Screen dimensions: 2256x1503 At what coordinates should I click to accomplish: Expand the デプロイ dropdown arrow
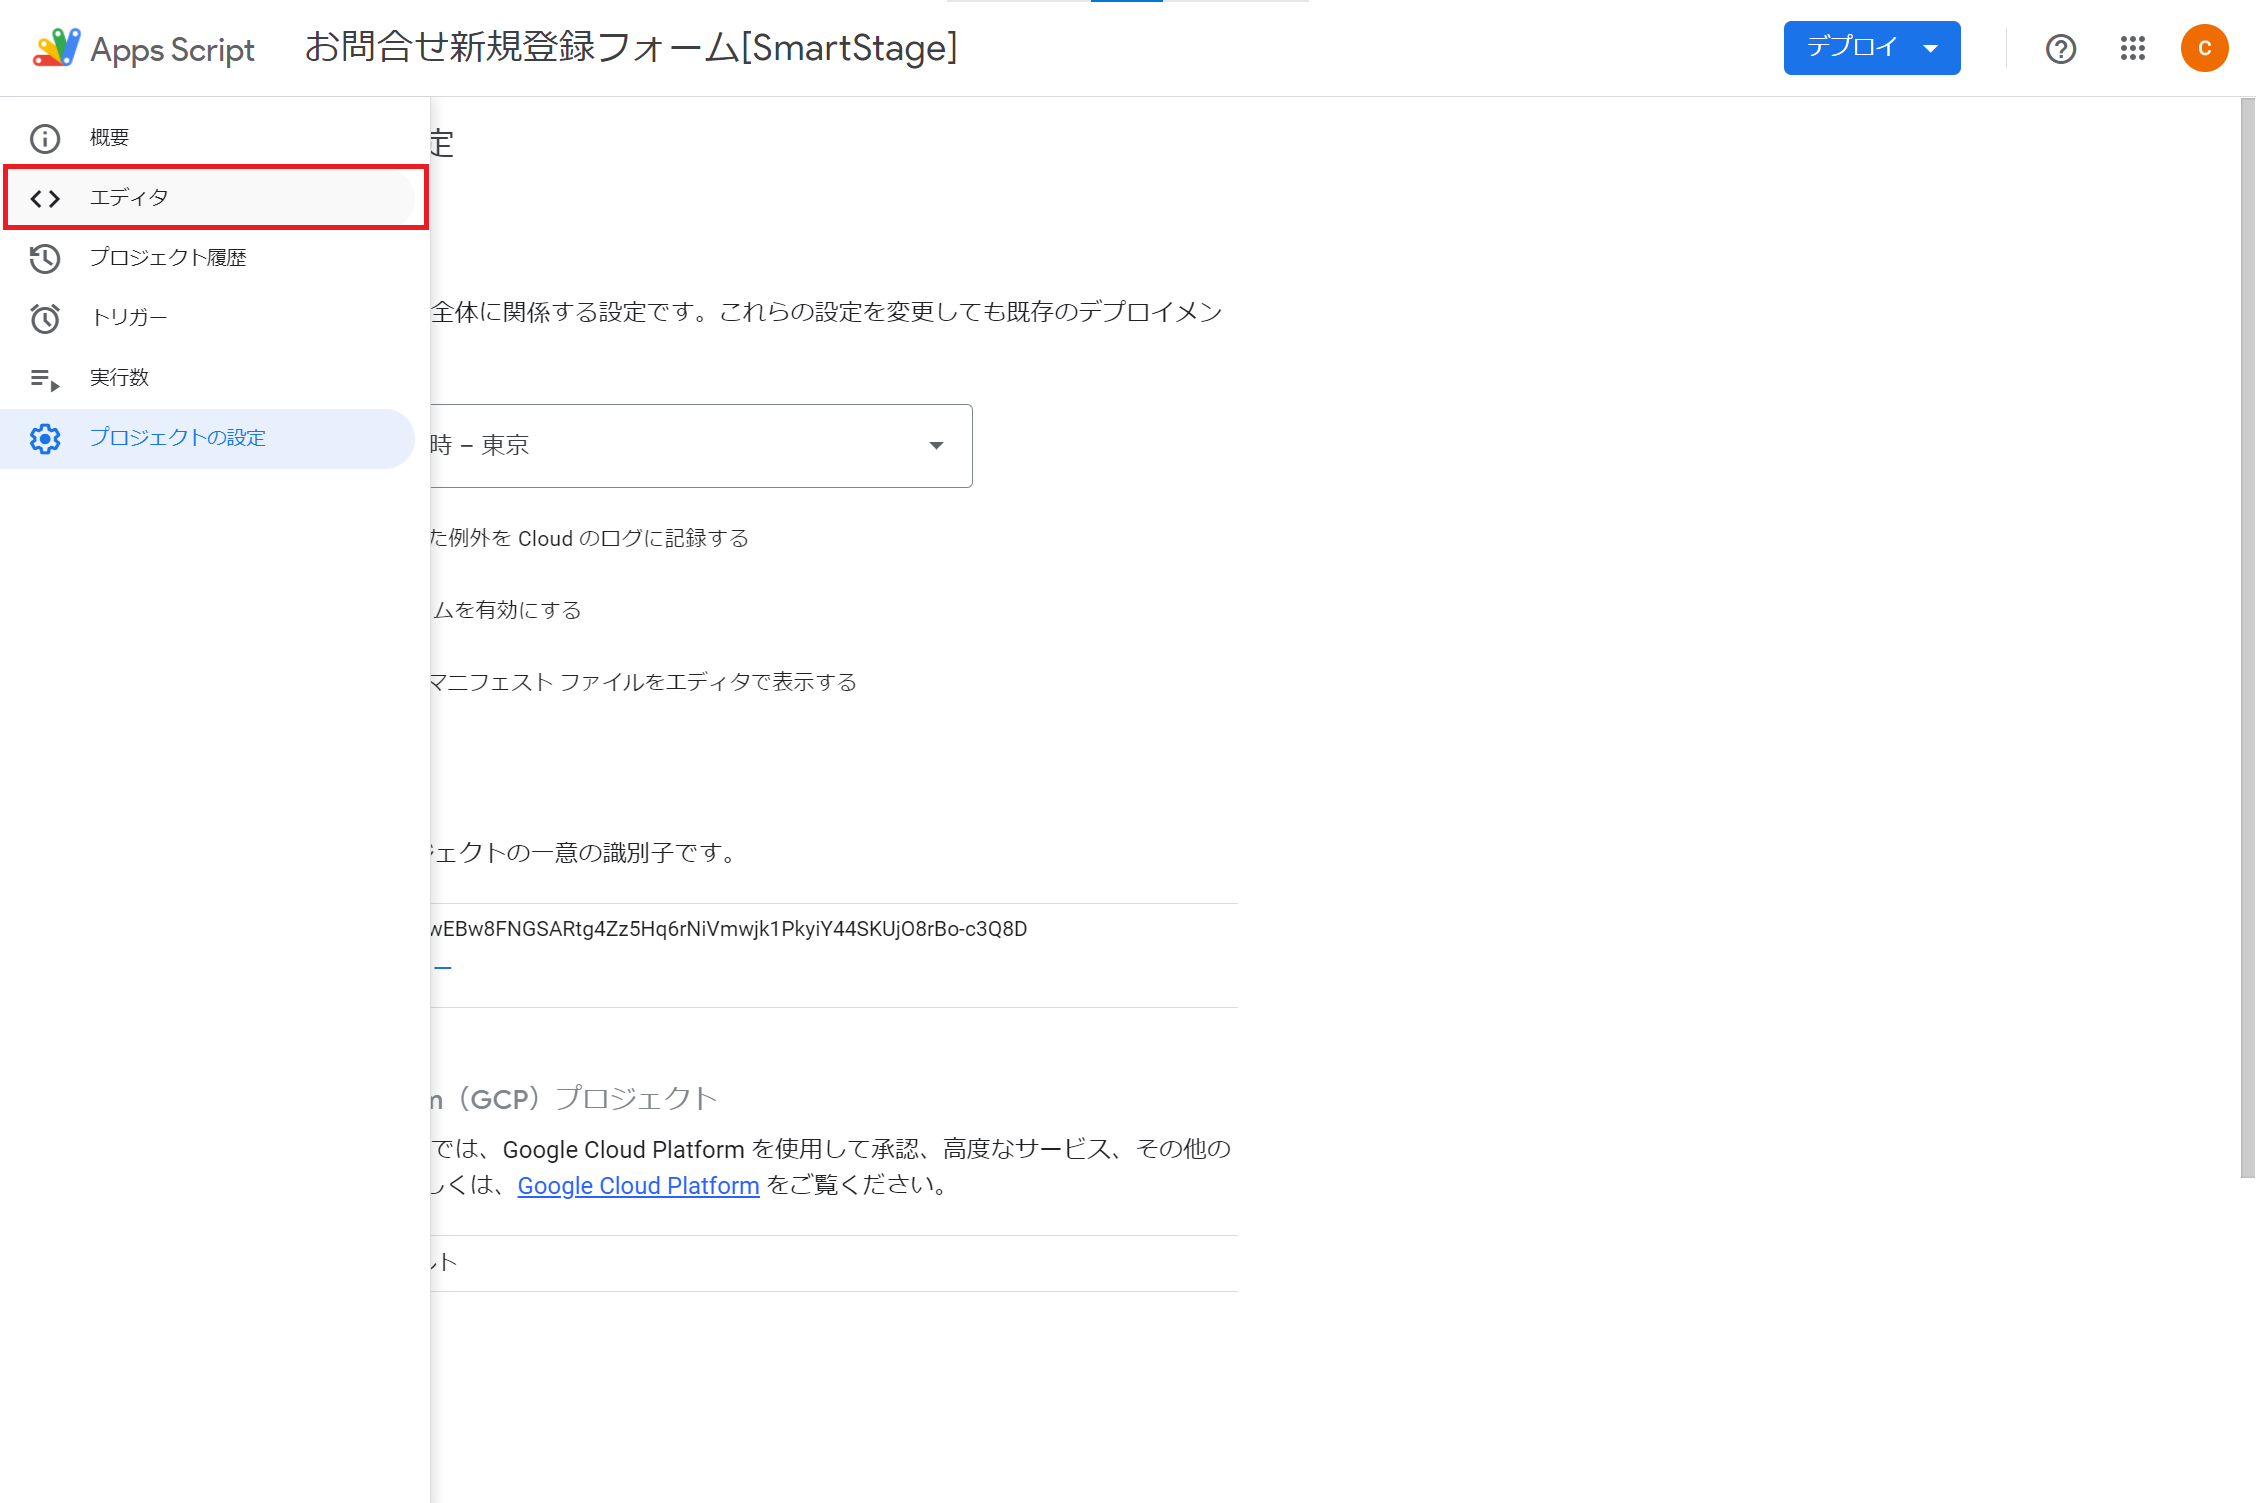click(1931, 48)
